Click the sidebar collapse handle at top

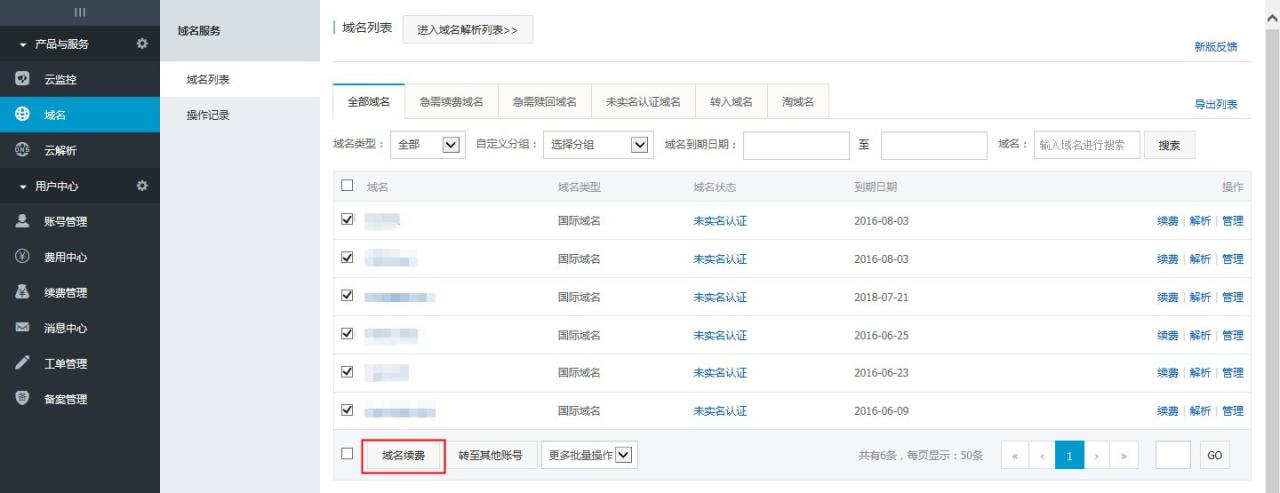pyautogui.click(x=80, y=12)
